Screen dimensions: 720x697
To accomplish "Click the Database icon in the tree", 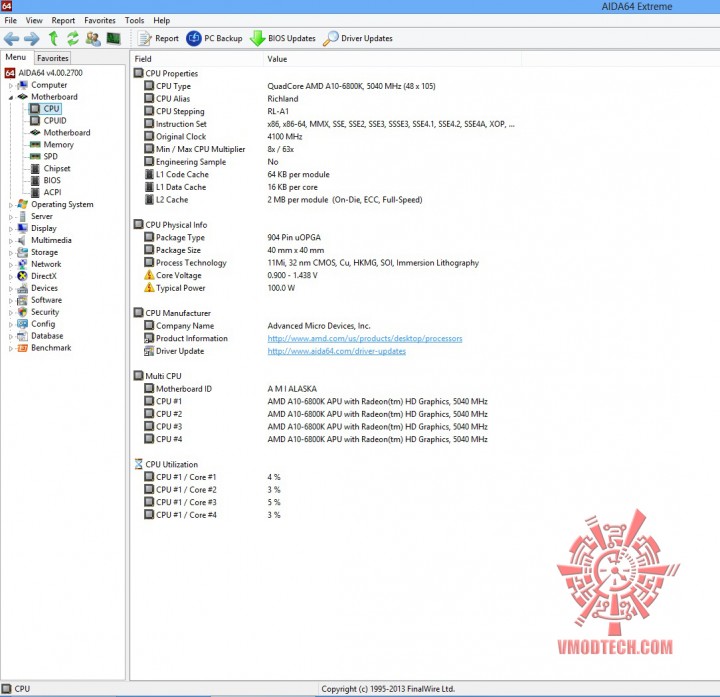I will [x=22, y=336].
